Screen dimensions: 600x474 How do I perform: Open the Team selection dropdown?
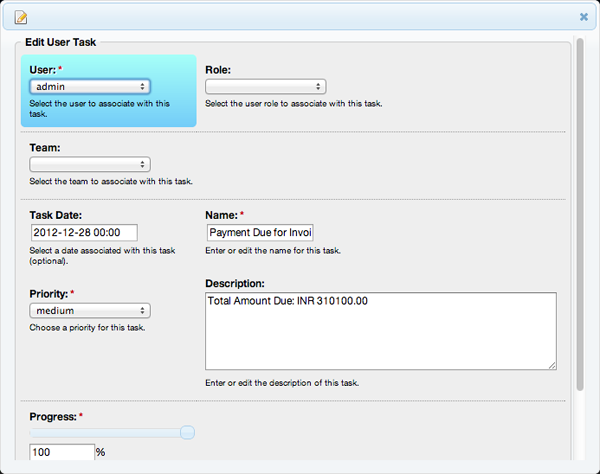pyautogui.click(x=90, y=164)
